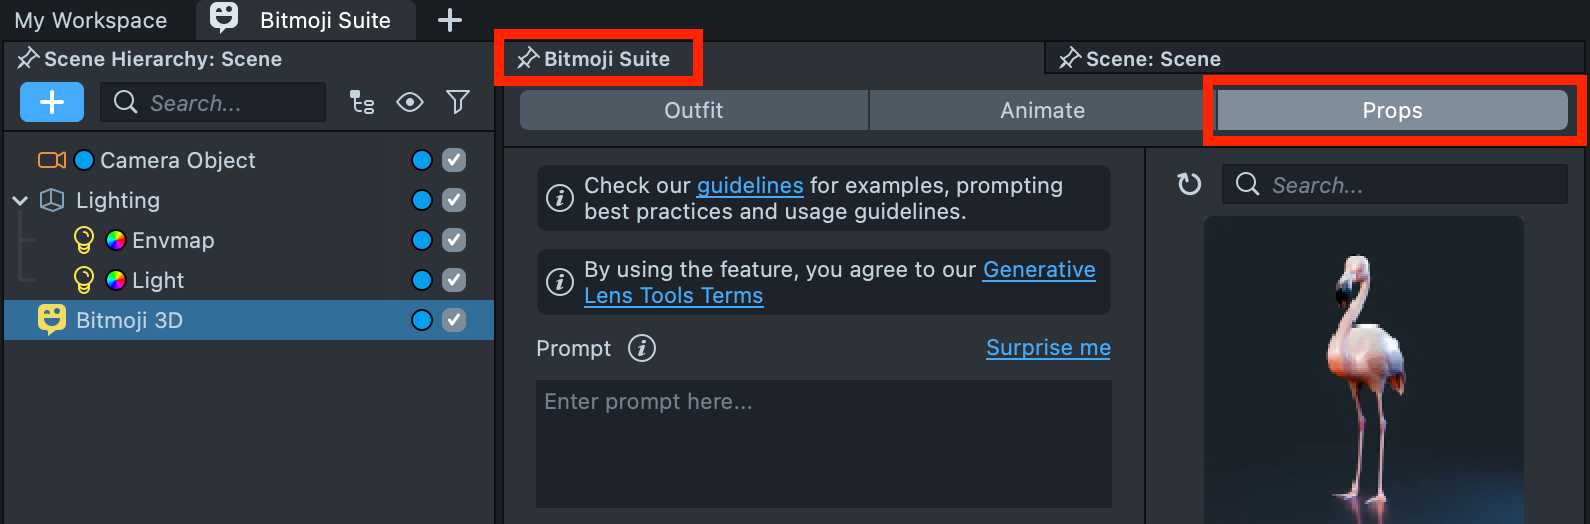Click the Light layer blue color dot
The image size is (1590, 524).
pos(422,280)
